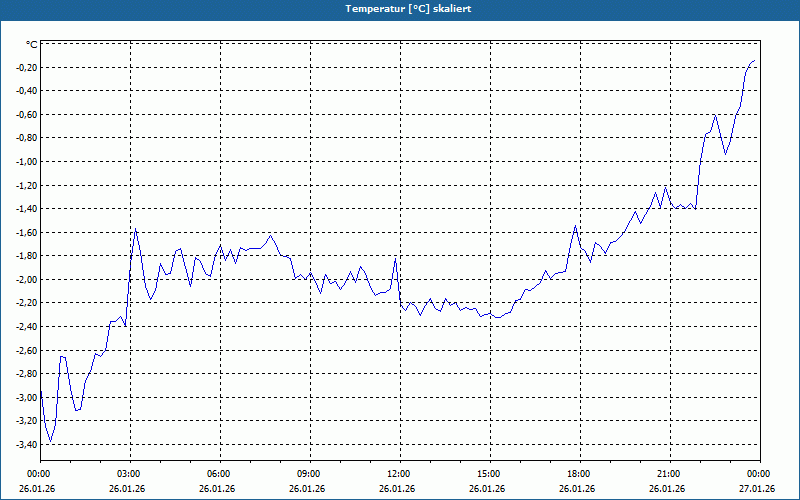The image size is (800, 500).
Task: Select the 03:00 time label on the x-axis
Action: [131, 474]
